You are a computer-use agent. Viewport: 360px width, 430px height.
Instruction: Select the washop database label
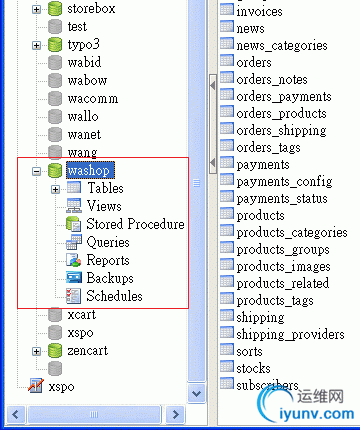[90, 171]
